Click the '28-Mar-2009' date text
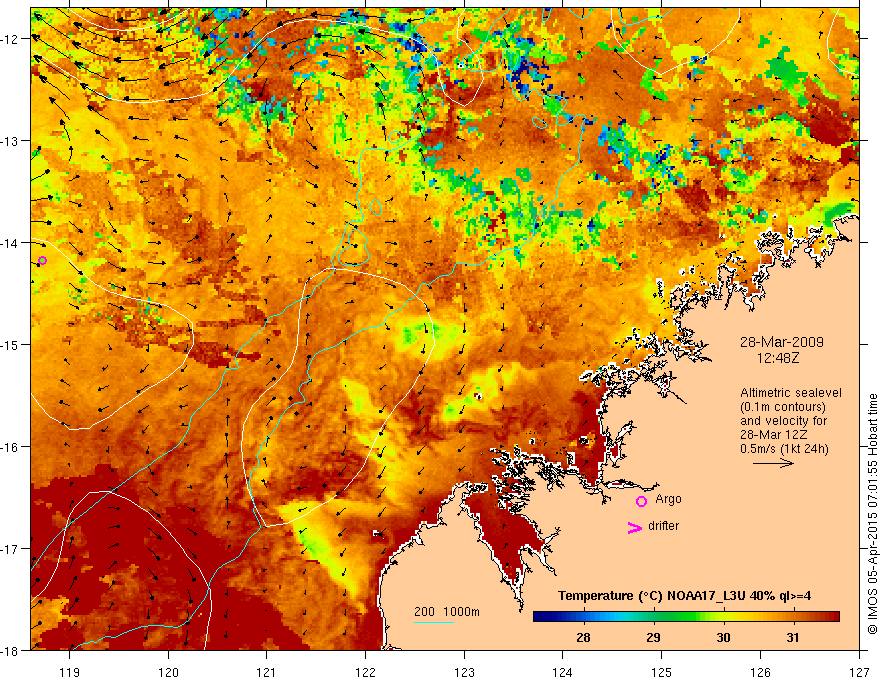The width and height of the screenshot is (880, 680). pyautogui.click(x=782, y=342)
